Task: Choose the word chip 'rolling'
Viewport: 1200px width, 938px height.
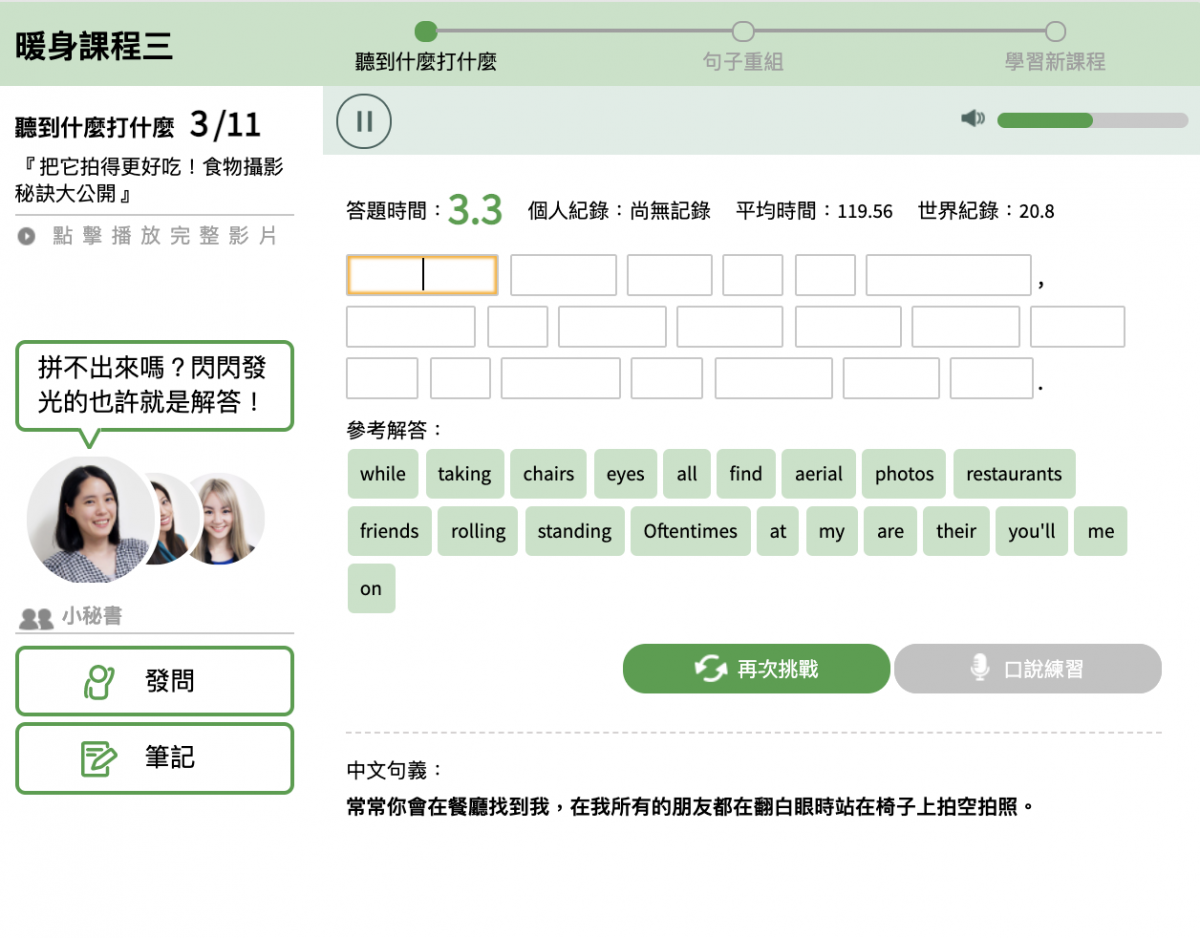Action: 478,531
